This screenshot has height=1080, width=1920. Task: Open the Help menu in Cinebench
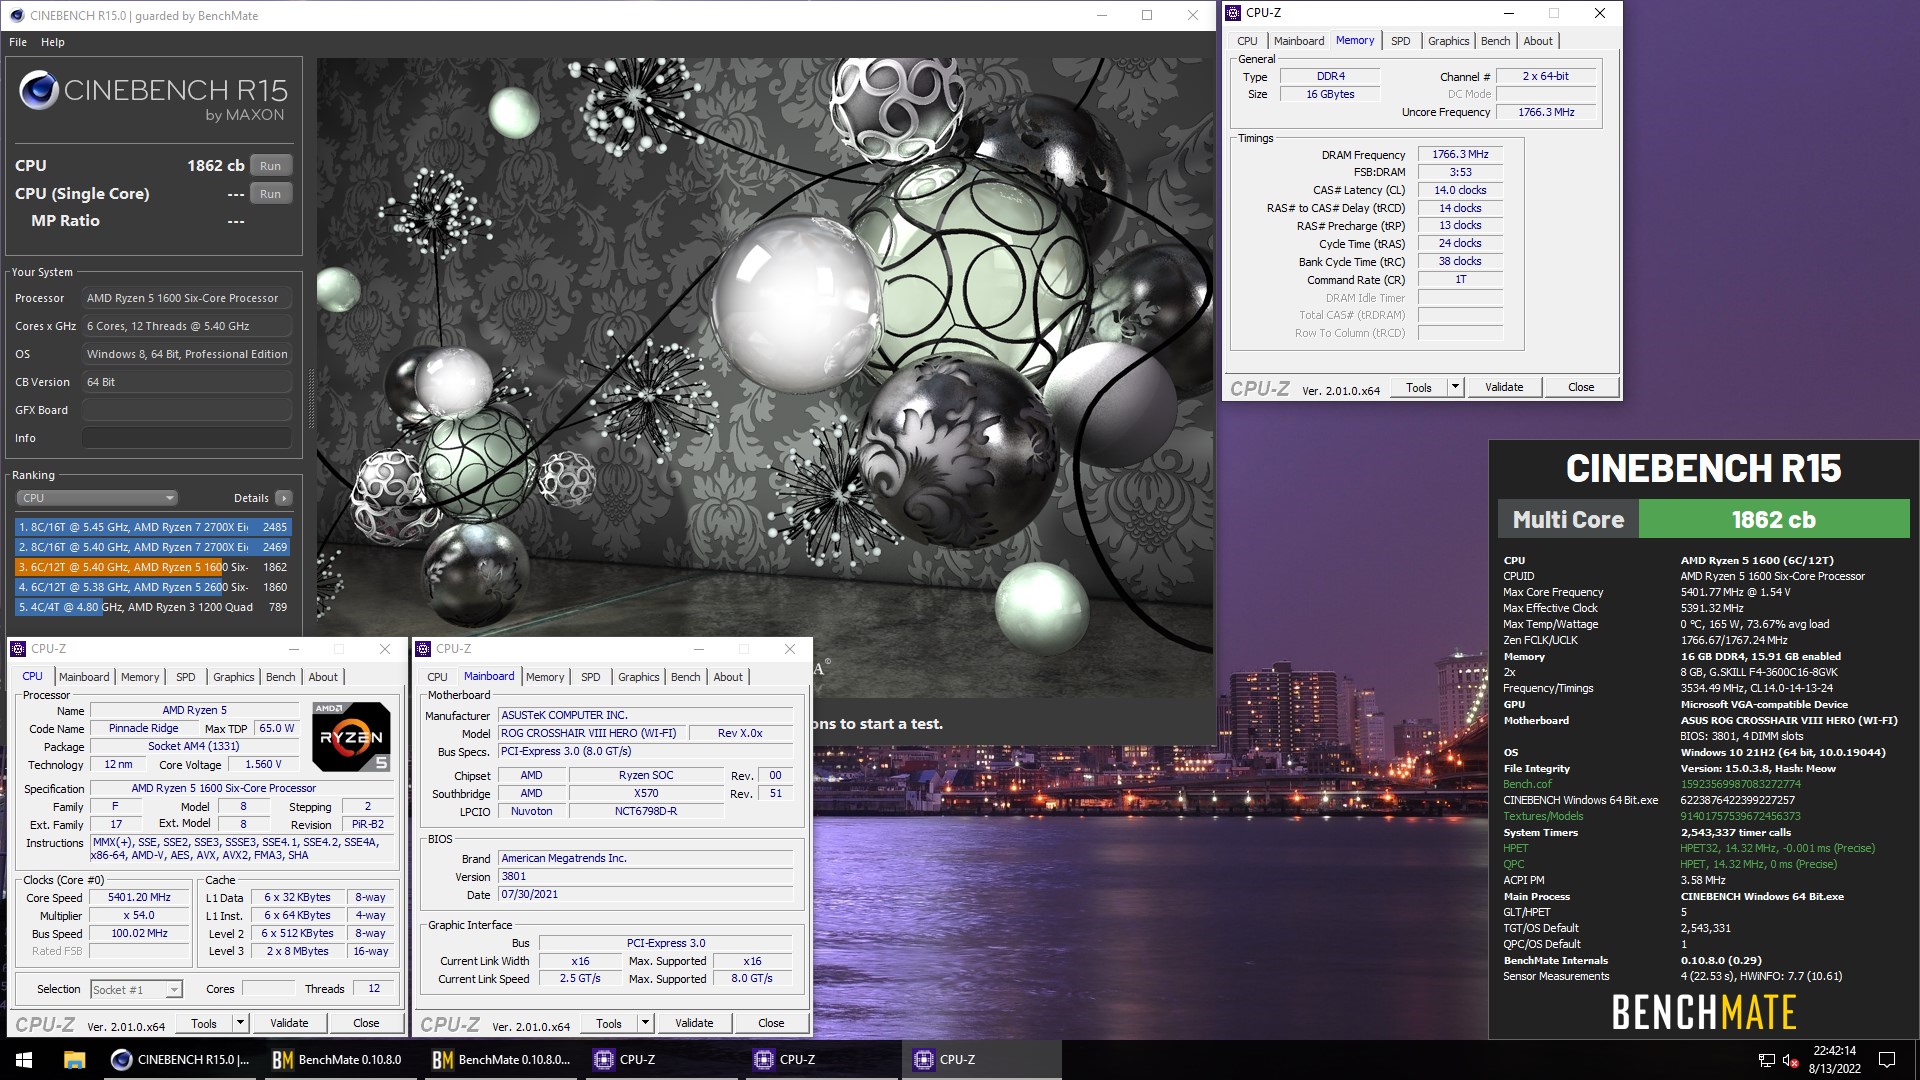53,42
